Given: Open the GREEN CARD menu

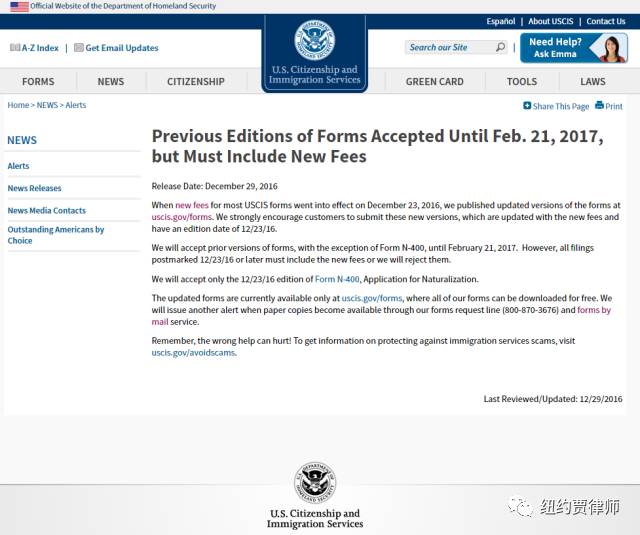Looking at the screenshot, I should tap(434, 82).
